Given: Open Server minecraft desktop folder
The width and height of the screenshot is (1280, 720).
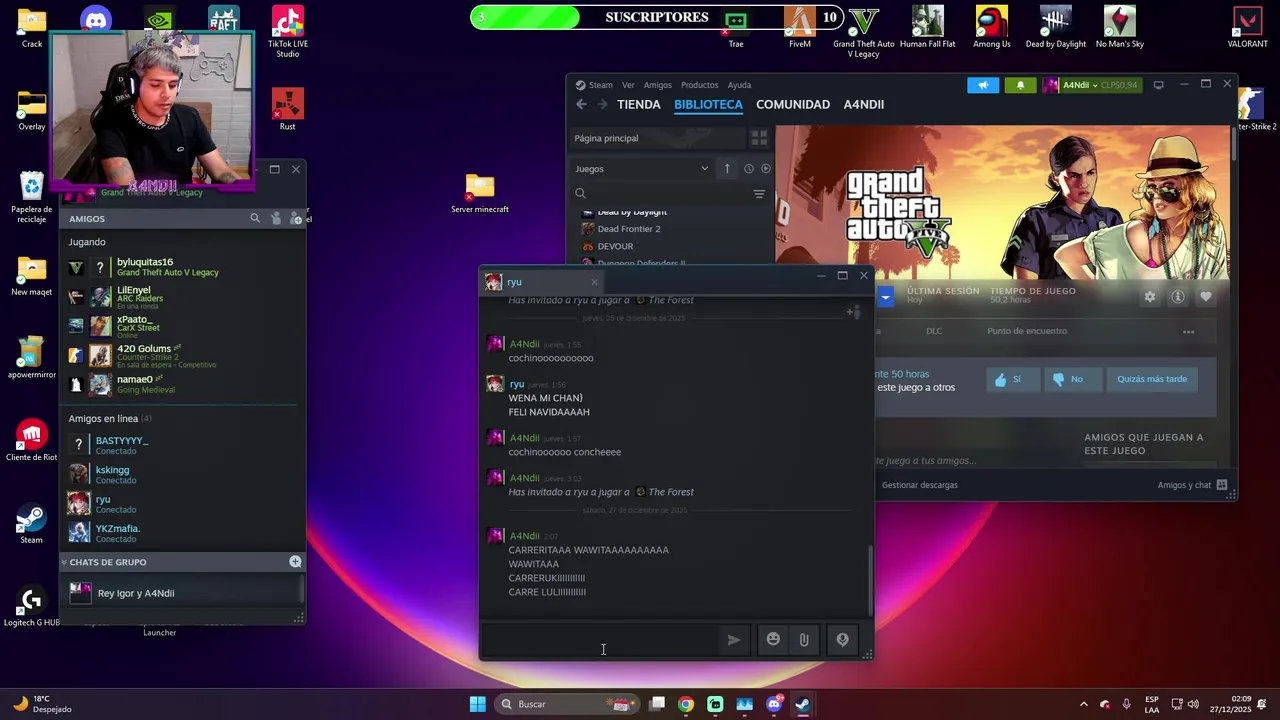Looking at the screenshot, I should [480, 193].
